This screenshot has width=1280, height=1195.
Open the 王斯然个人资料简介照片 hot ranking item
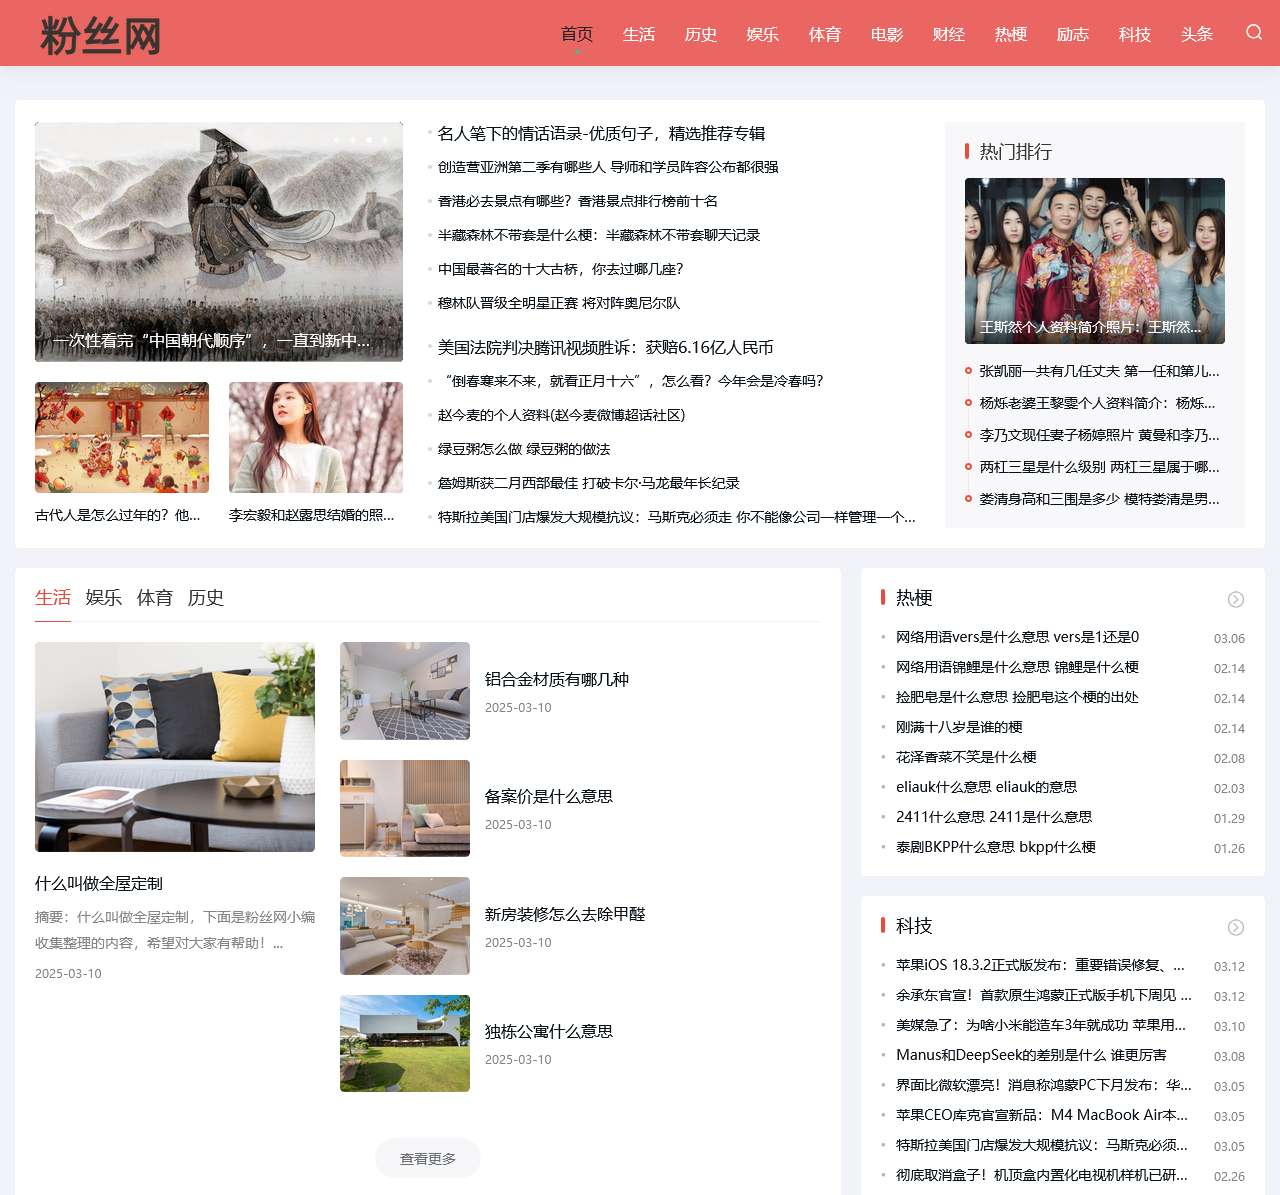pos(1094,260)
